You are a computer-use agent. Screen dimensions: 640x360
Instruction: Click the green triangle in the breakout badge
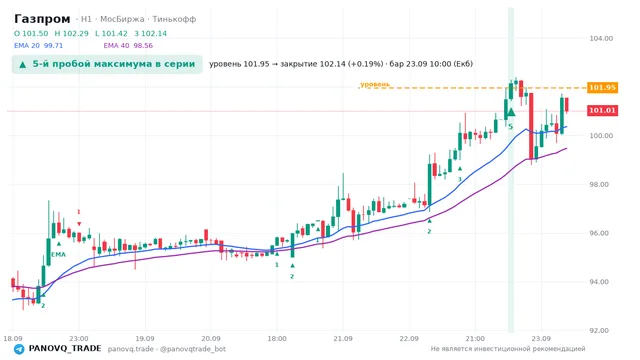coord(23,64)
